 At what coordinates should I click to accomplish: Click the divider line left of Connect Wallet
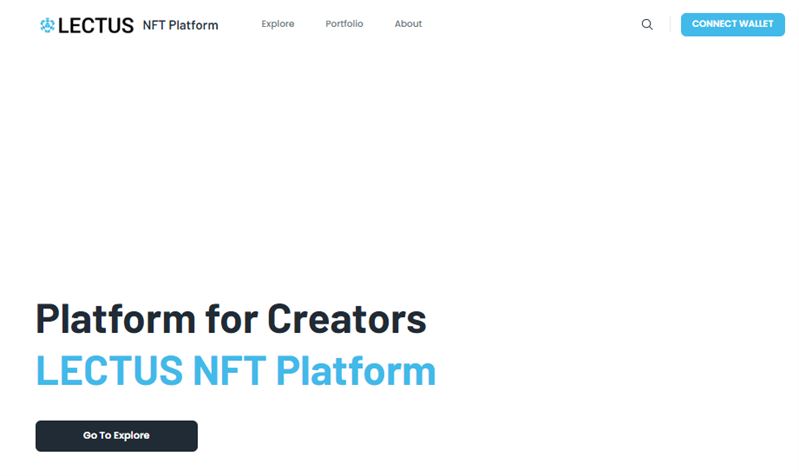click(x=670, y=24)
